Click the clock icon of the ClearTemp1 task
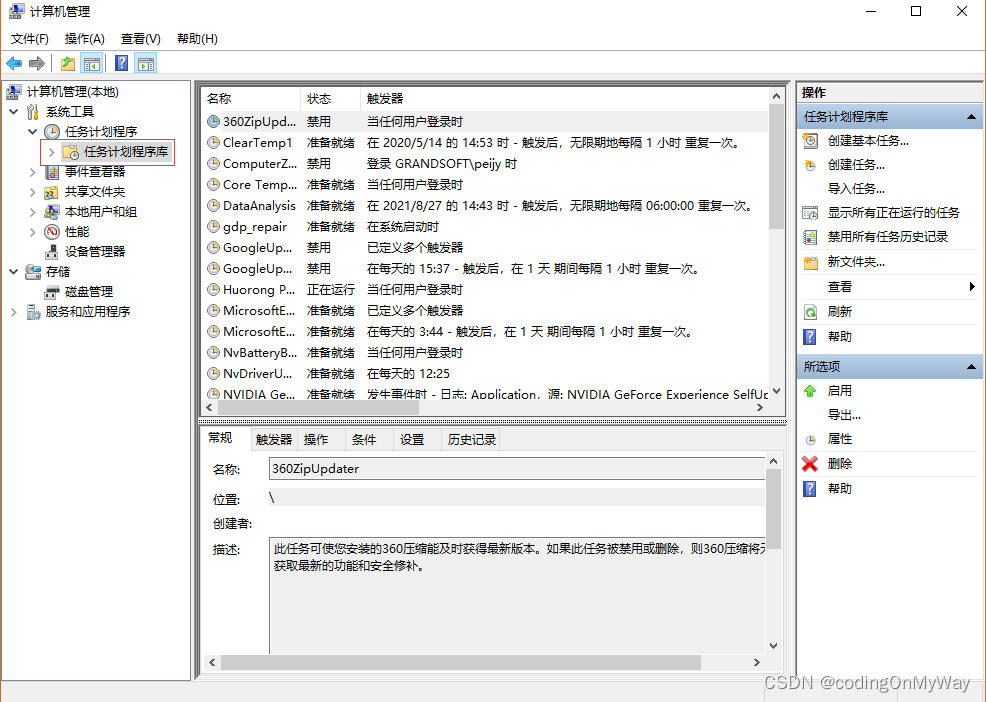The width and height of the screenshot is (986, 702). point(213,143)
